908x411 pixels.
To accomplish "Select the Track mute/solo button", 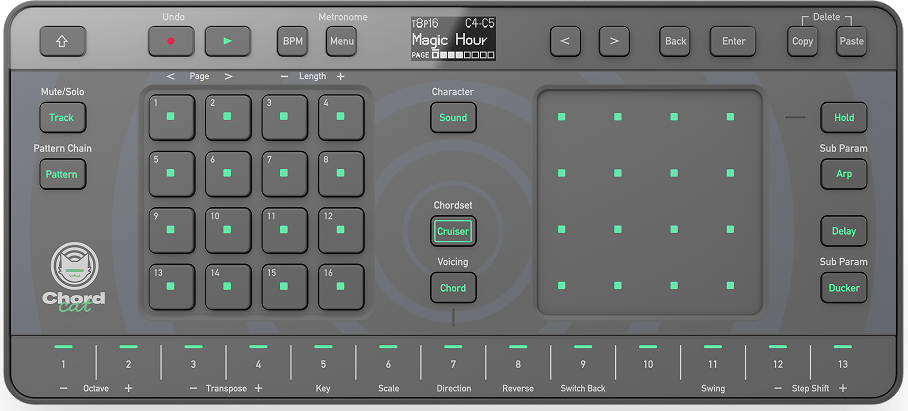I will 62,117.
